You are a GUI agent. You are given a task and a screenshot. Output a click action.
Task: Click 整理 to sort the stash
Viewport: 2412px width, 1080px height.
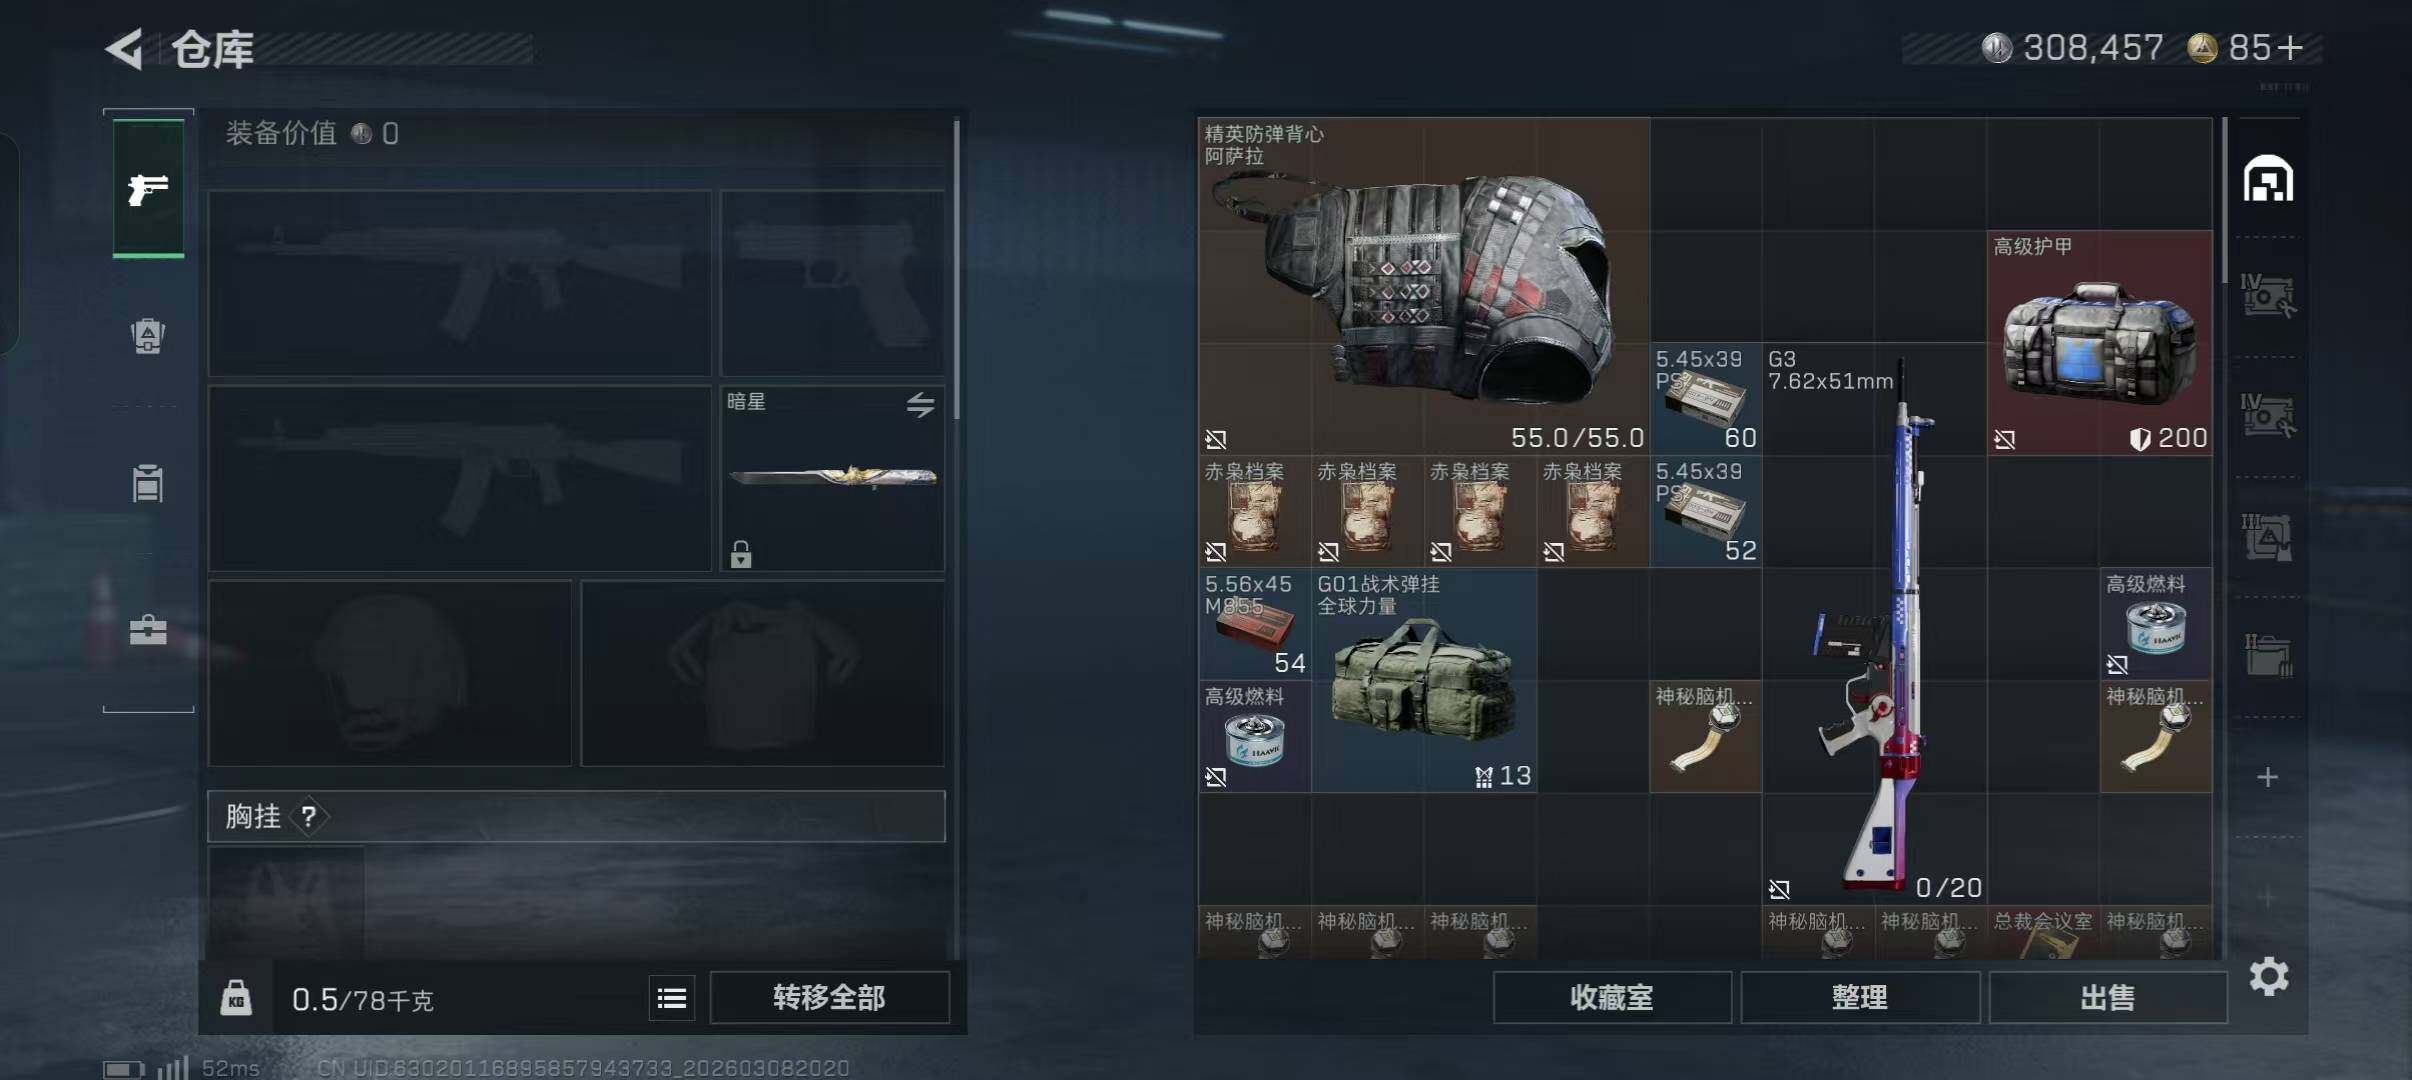tap(1860, 997)
